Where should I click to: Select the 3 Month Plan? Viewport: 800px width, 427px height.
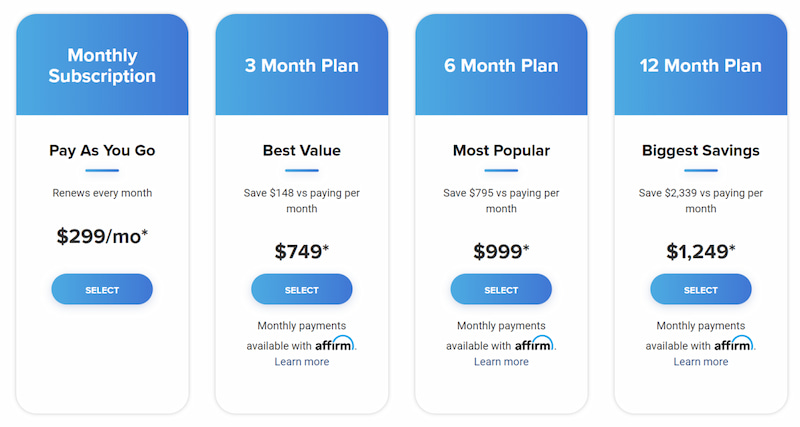click(x=302, y=289)
